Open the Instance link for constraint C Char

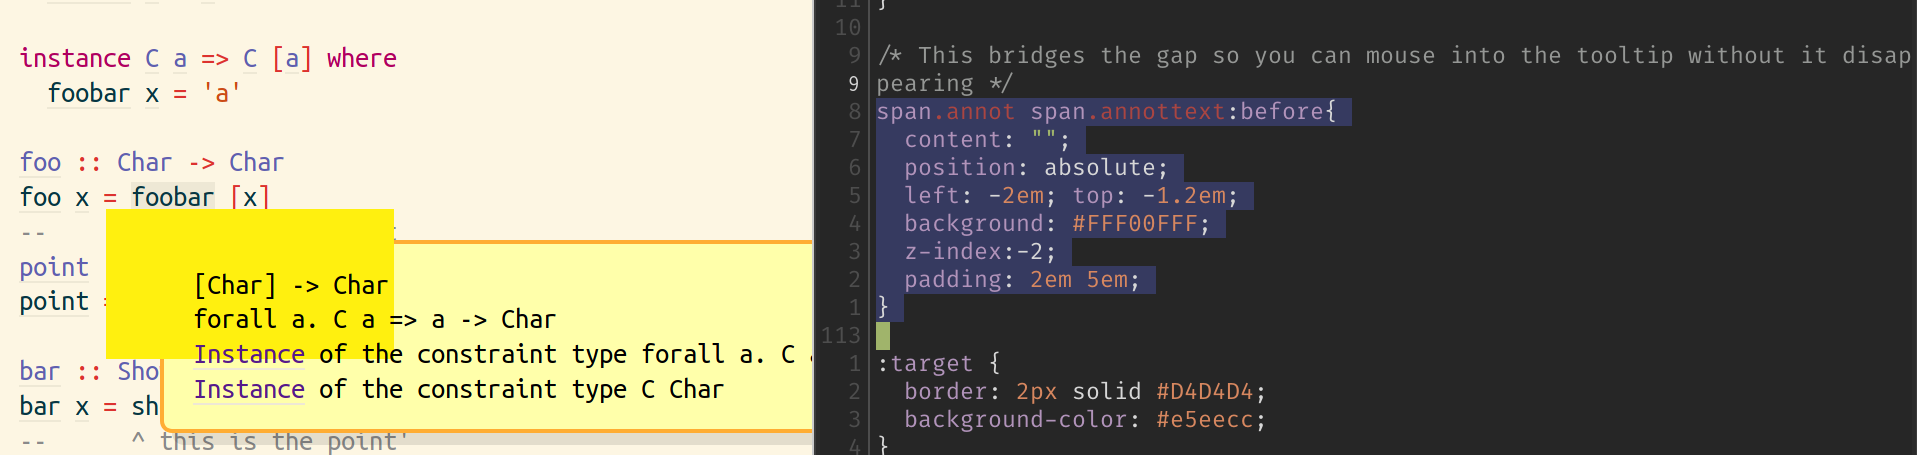249,389
